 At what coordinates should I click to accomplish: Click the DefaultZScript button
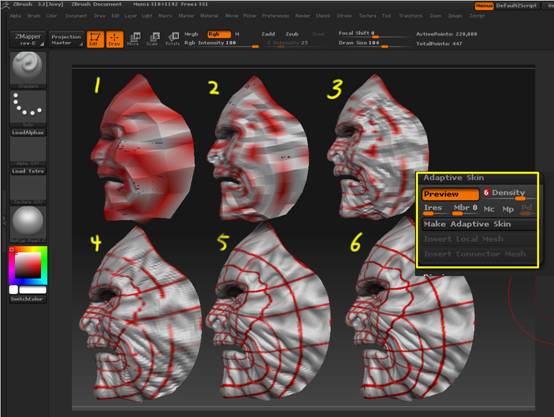click(x=516, y=6)
